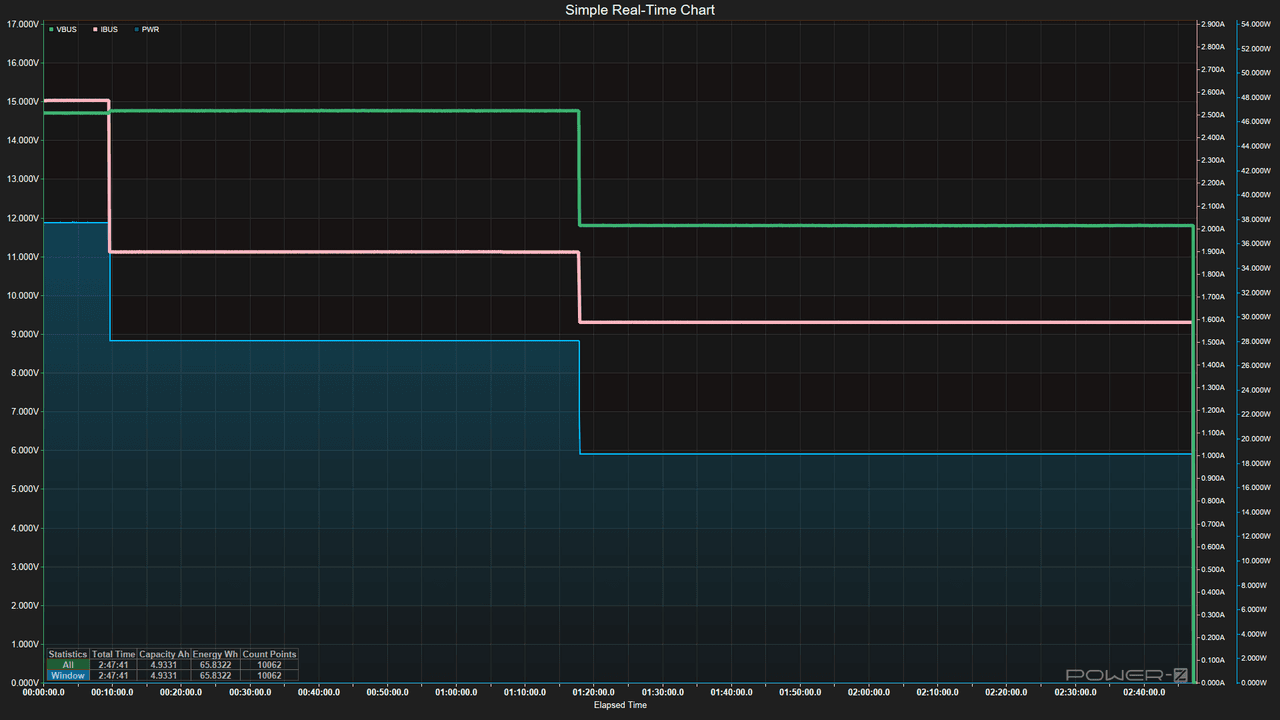
Task: Click the 00:00:00.0 time axis tick
Action: (43, 692)
